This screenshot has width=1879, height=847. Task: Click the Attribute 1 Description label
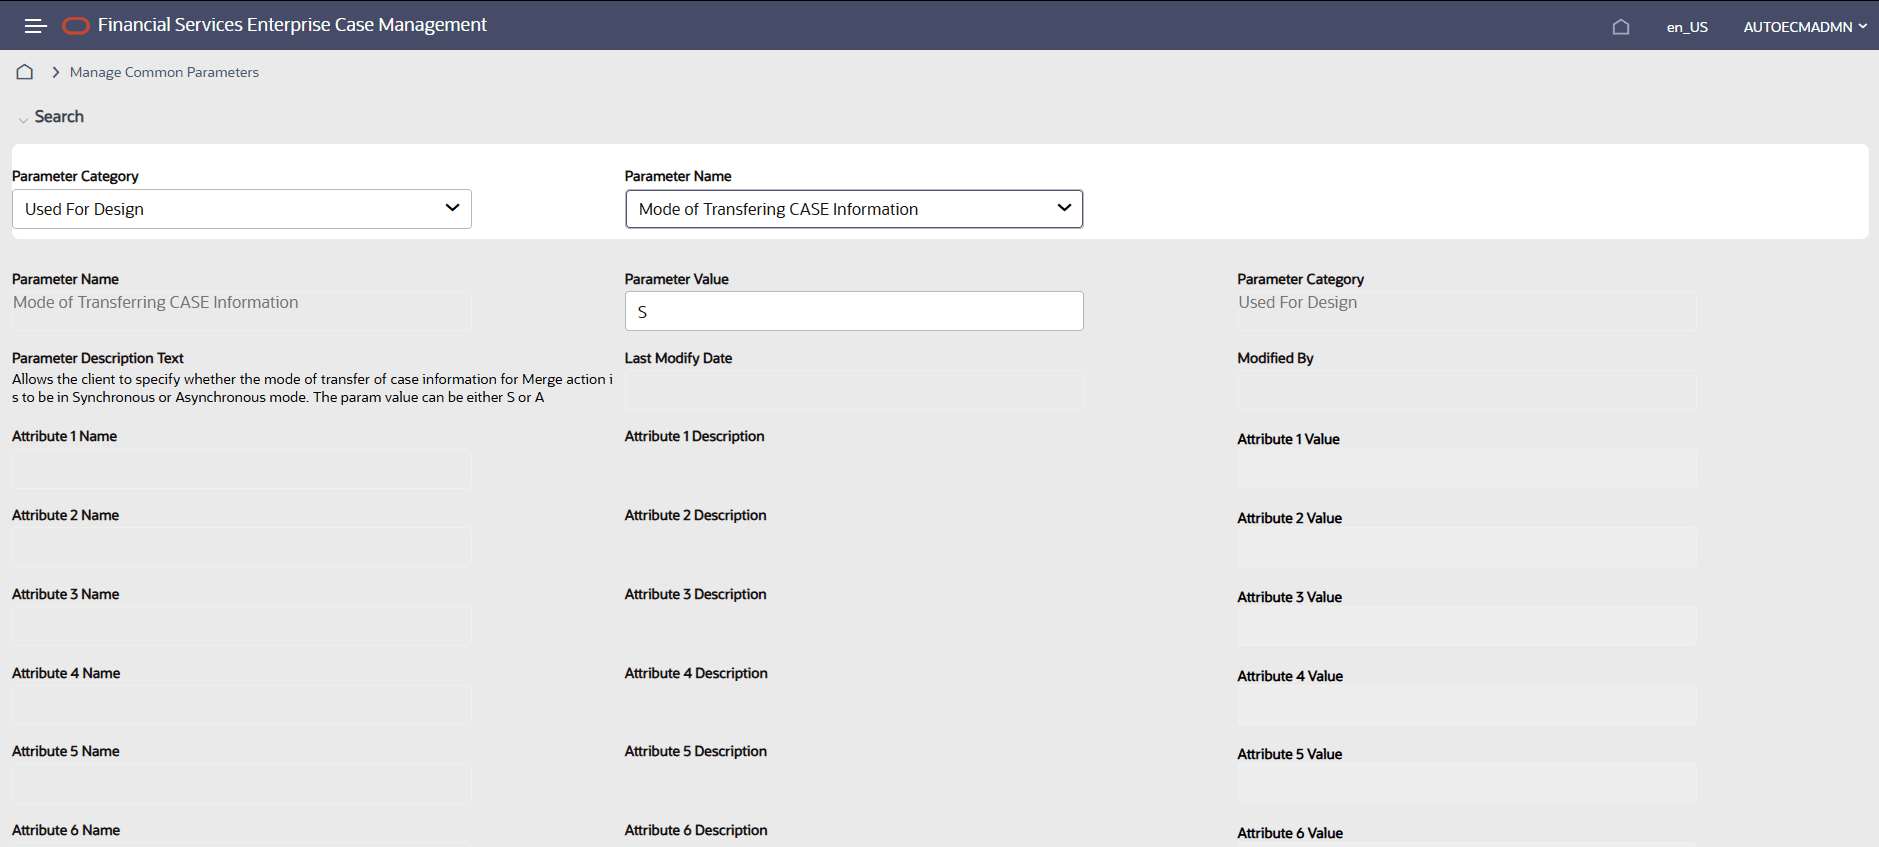click(x=694, y=436)
